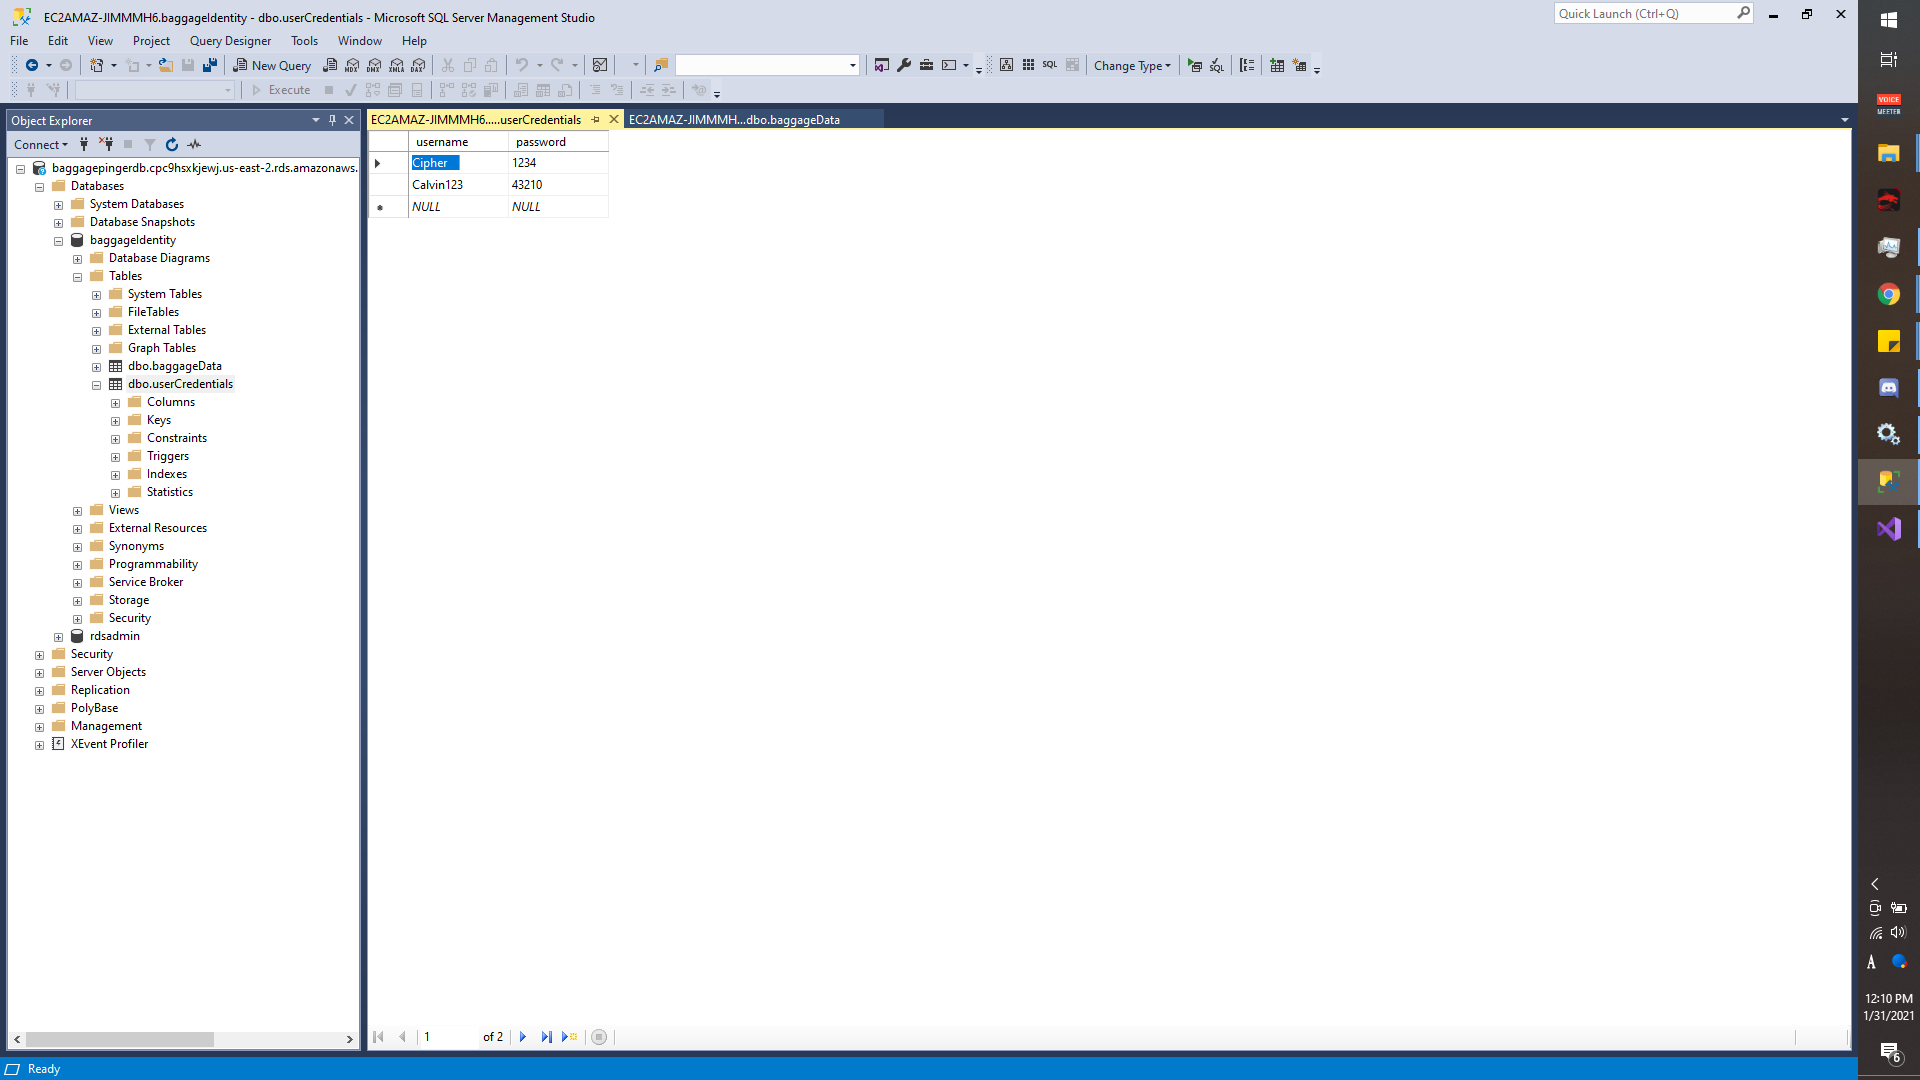This screenshot has width=1920, height=1080.
Task: Click the Analysis Services MDX Query icon
Action: click(x=352, y=66)
